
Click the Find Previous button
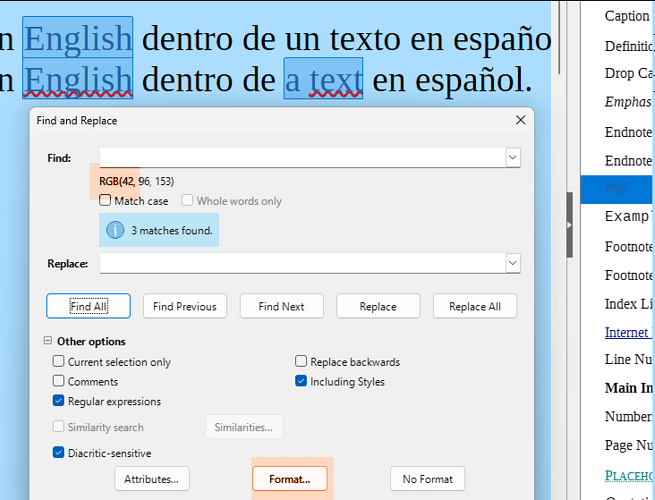[x=185, y=306]
